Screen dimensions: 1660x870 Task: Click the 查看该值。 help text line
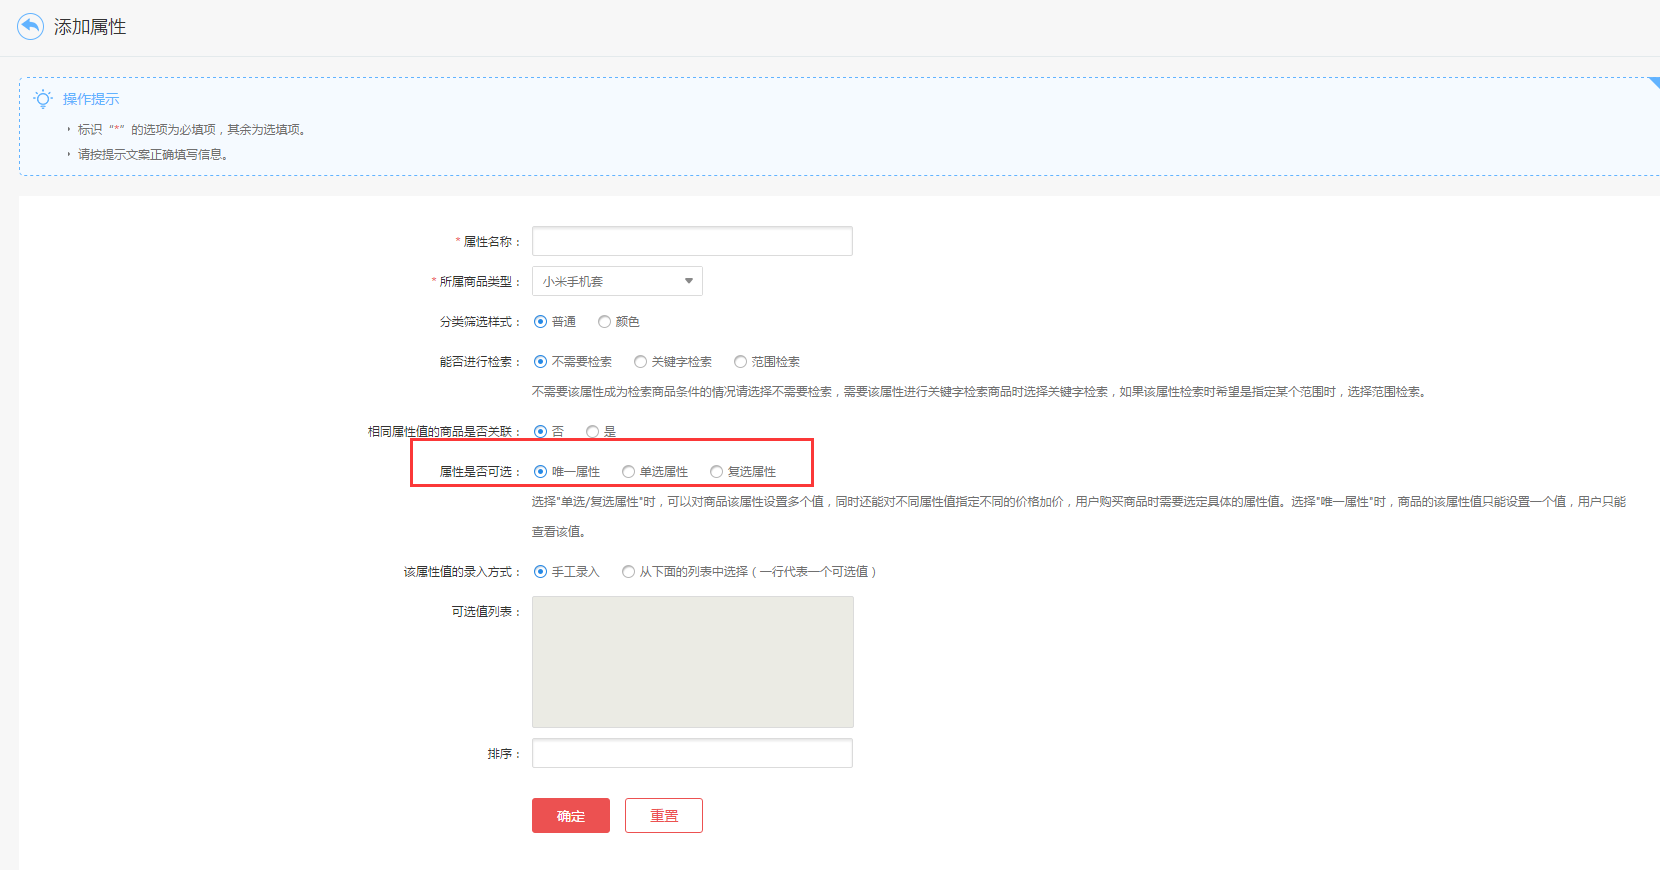coord(559,532)
